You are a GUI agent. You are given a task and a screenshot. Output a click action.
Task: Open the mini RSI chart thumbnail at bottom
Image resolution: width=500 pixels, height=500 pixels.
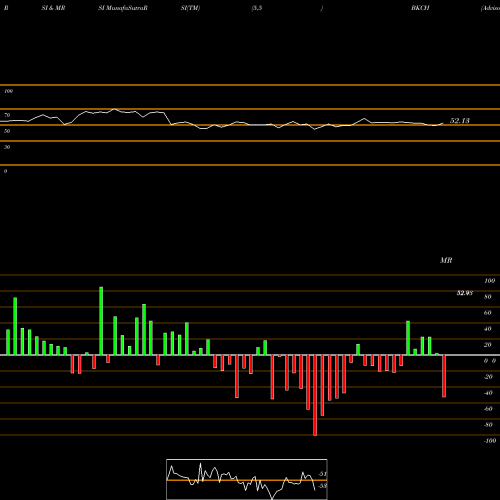click(x=247, y=479)
